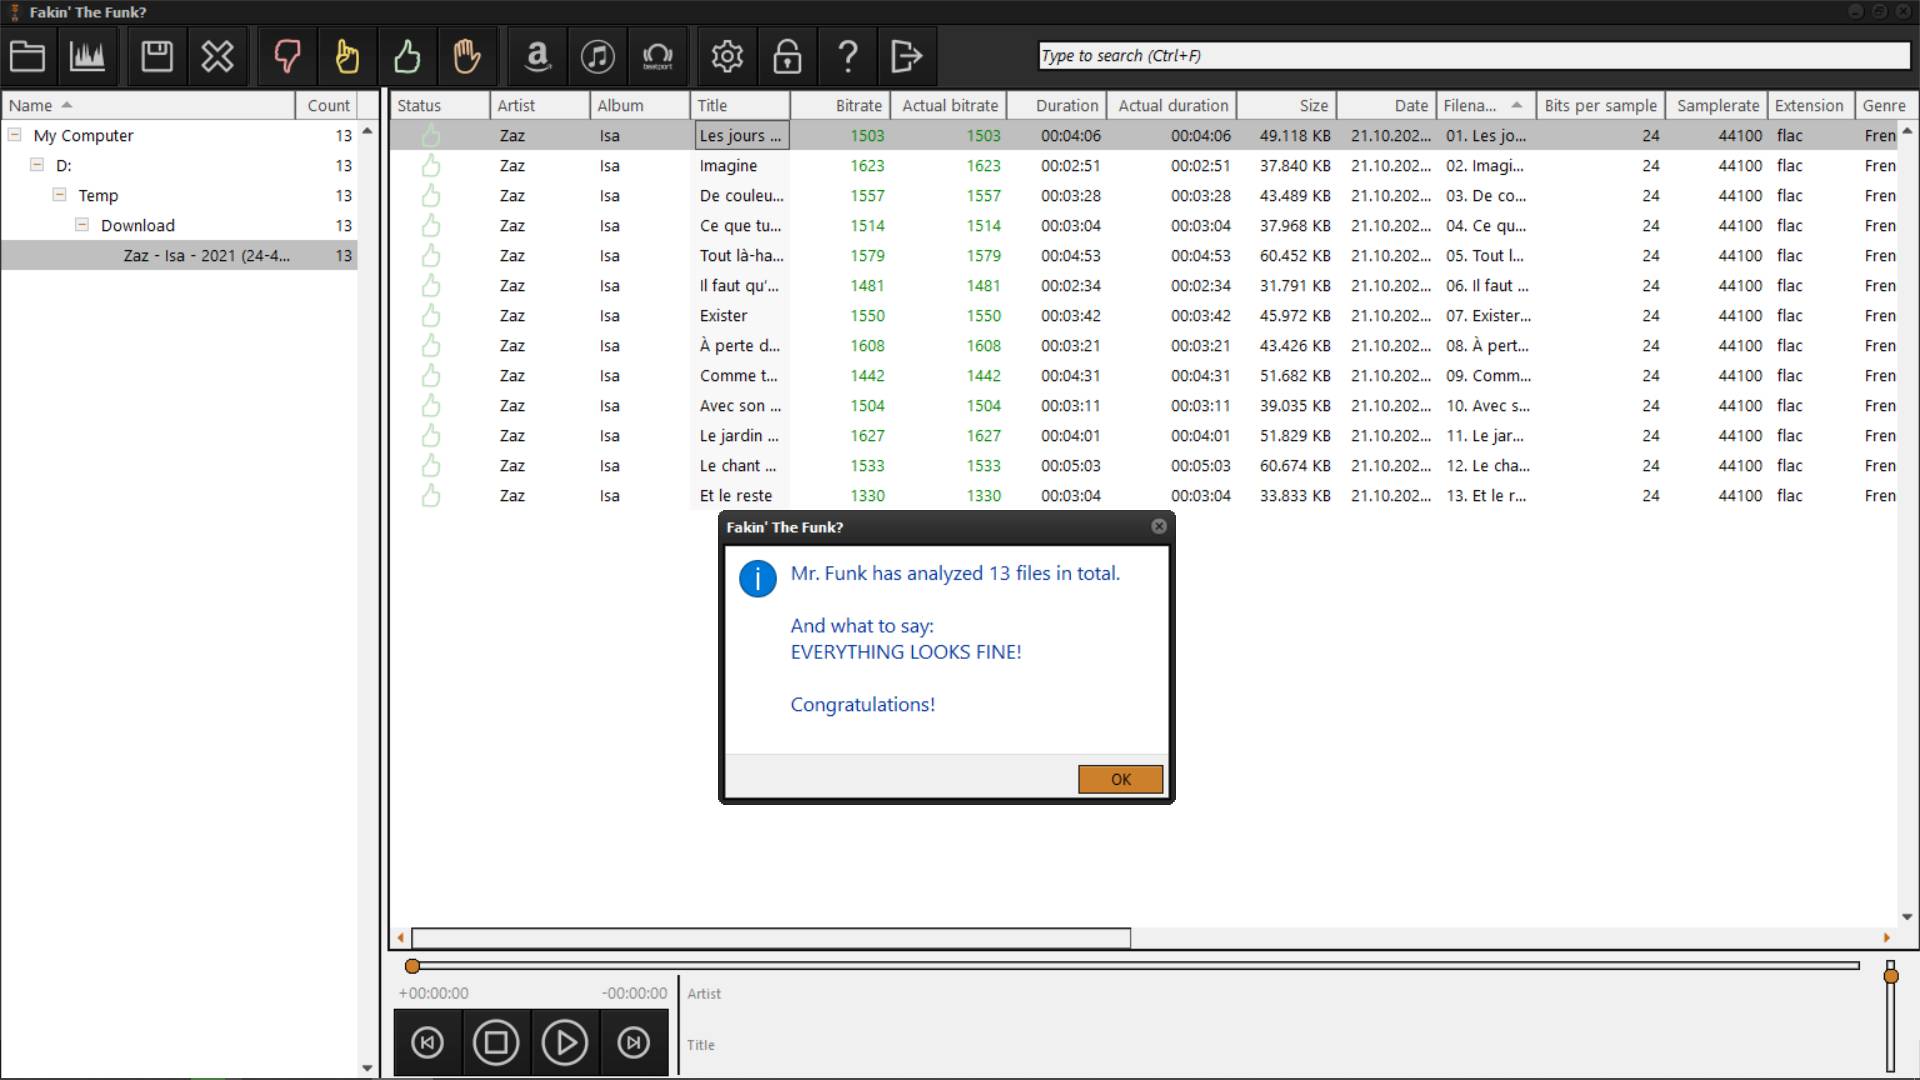Click the padlock unlock icon
Image resolution: width=1920 pixels, height=1080 pixels.
pos(787,56)
